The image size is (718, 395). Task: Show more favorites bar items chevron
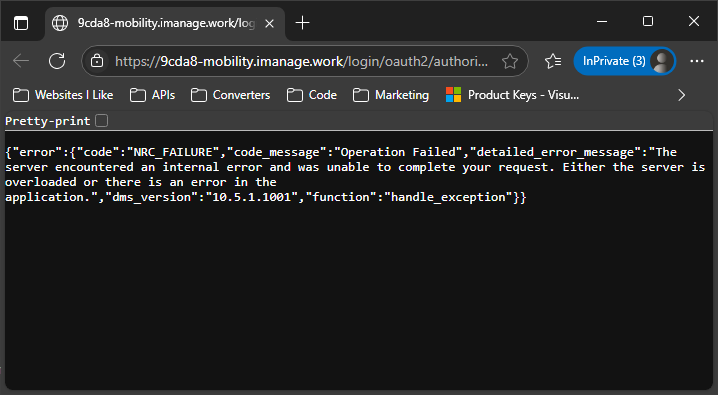681,95
